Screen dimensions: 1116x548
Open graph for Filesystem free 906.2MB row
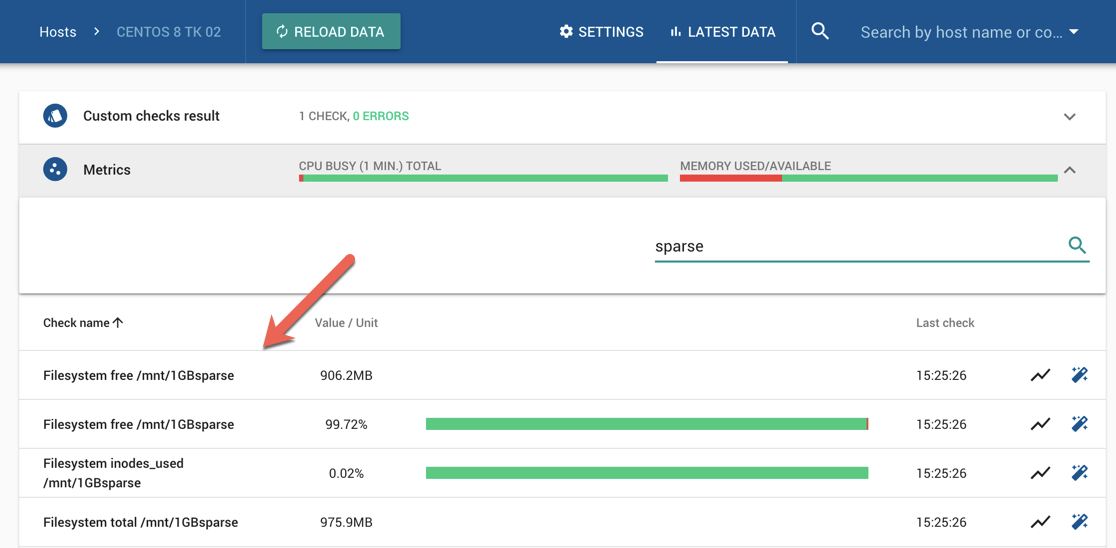(x=1040, y=375)
